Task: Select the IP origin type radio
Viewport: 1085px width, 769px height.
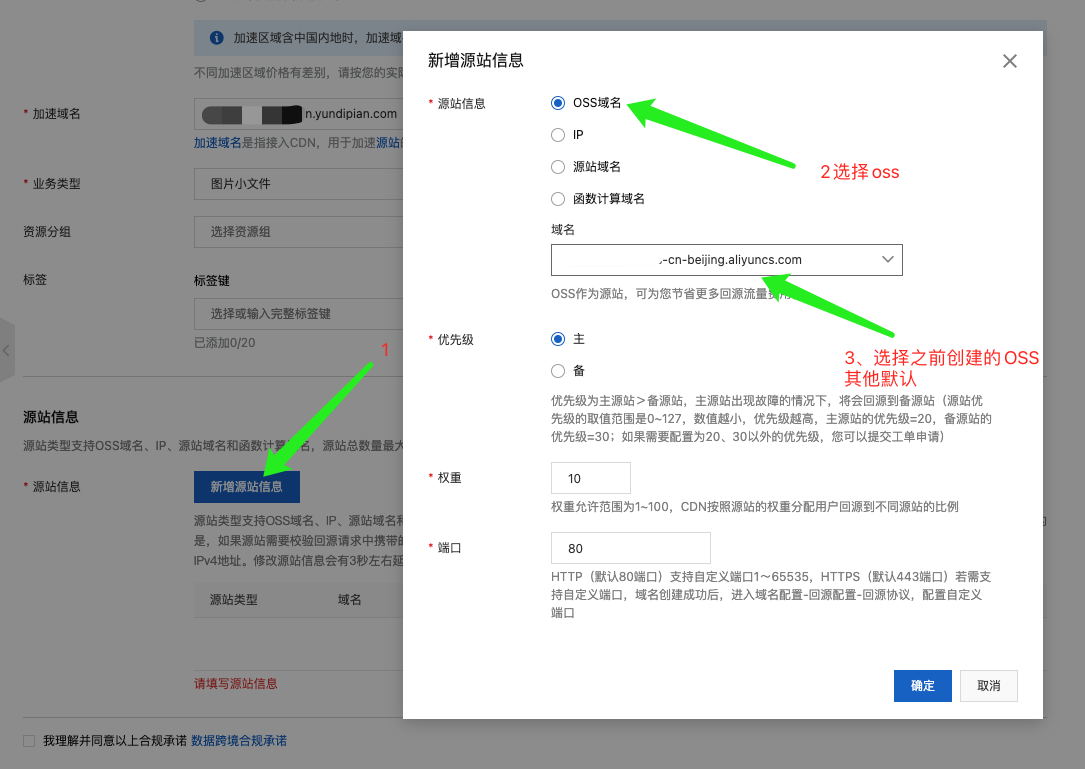Action: (558, 135)
